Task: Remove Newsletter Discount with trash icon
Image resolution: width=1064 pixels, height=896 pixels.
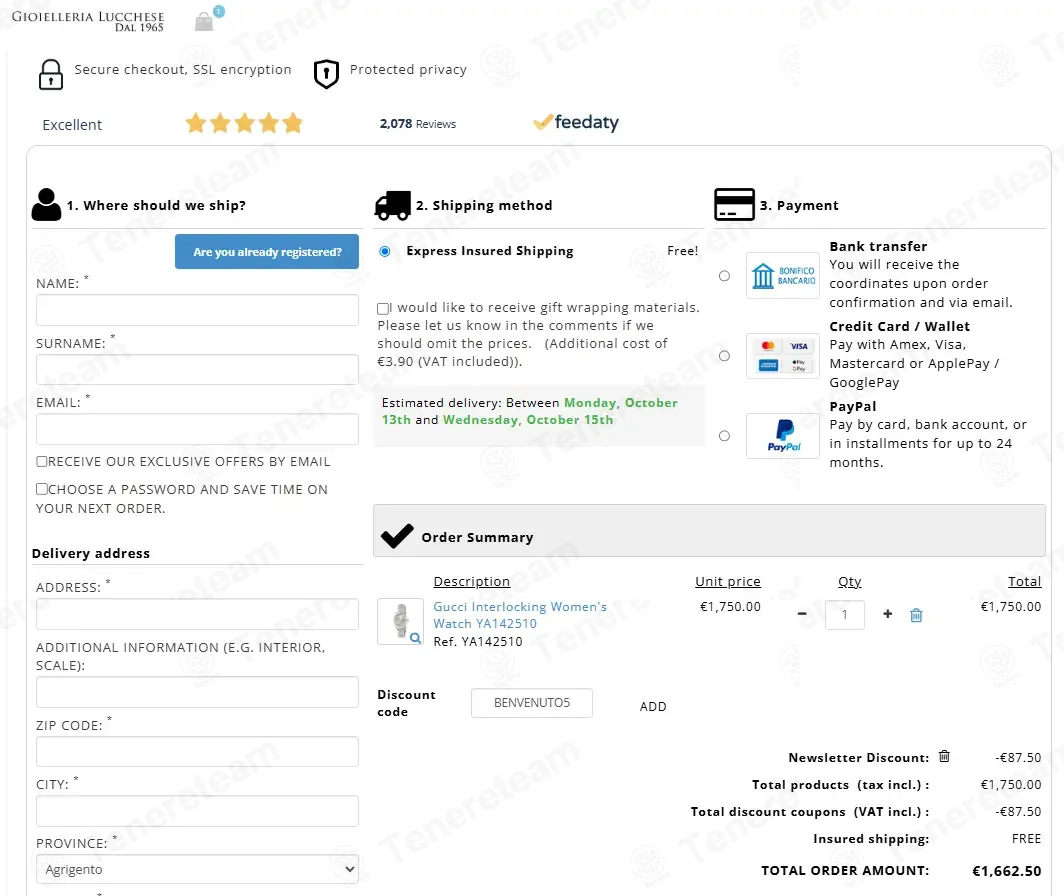Action: [x=944, y=756]
